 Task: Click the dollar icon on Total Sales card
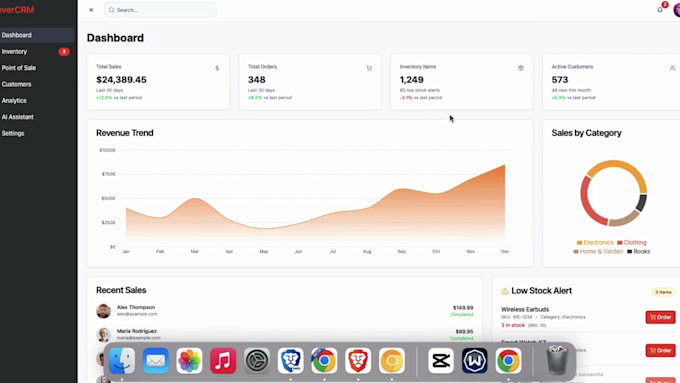click(x=217, y=68)
